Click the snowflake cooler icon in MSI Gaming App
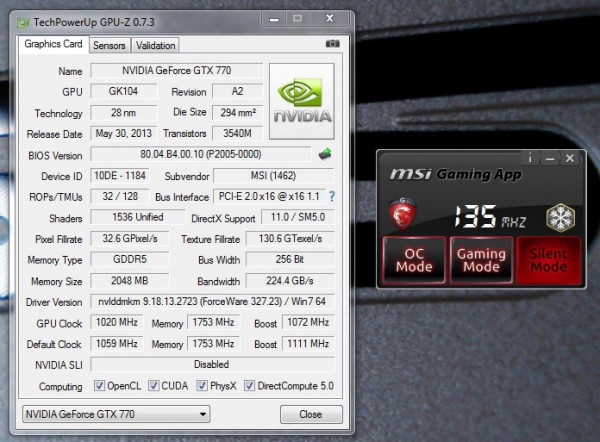The image size is (600, 442). [560, 217]
